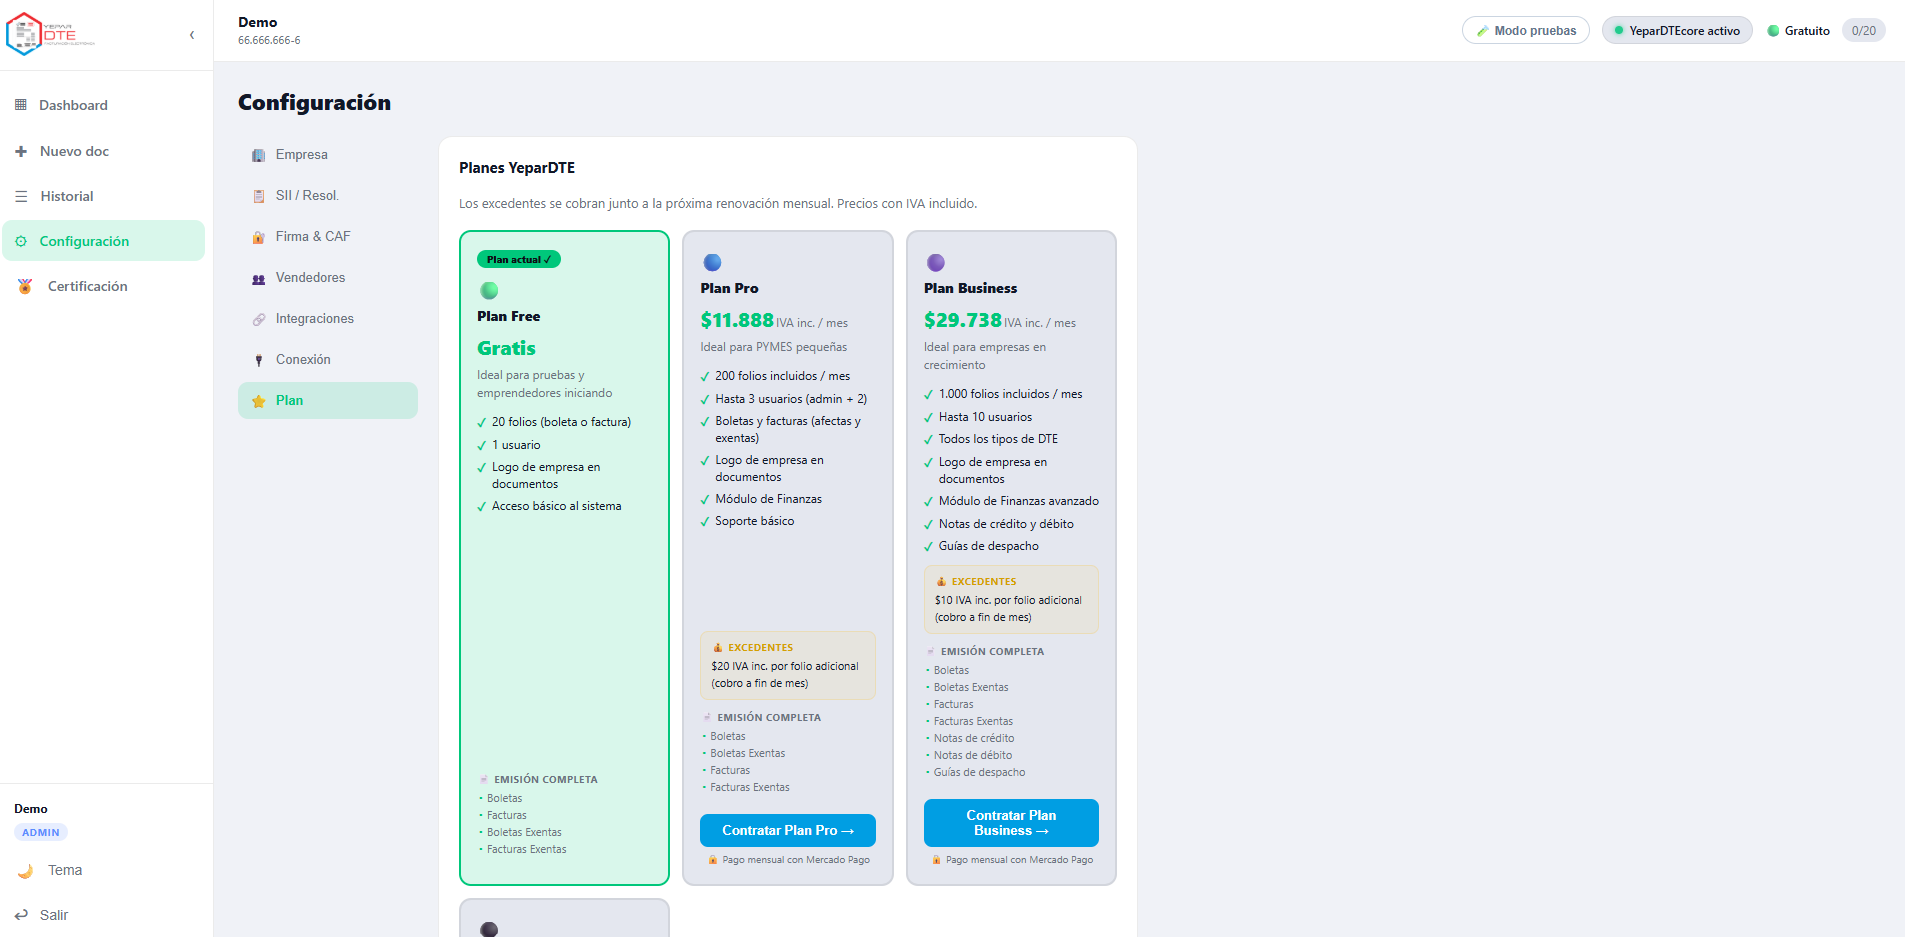The image size is (1905, 937).
Task: Click the Tema moon icon
Action: (x=25, y=871)
